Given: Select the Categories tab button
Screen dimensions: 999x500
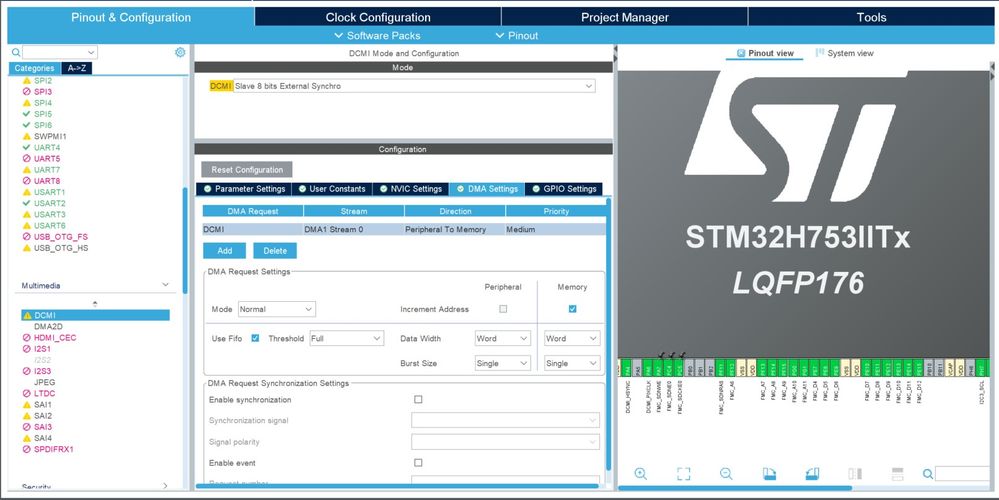Looking at the screenshot, I should (x=34, y=68).
